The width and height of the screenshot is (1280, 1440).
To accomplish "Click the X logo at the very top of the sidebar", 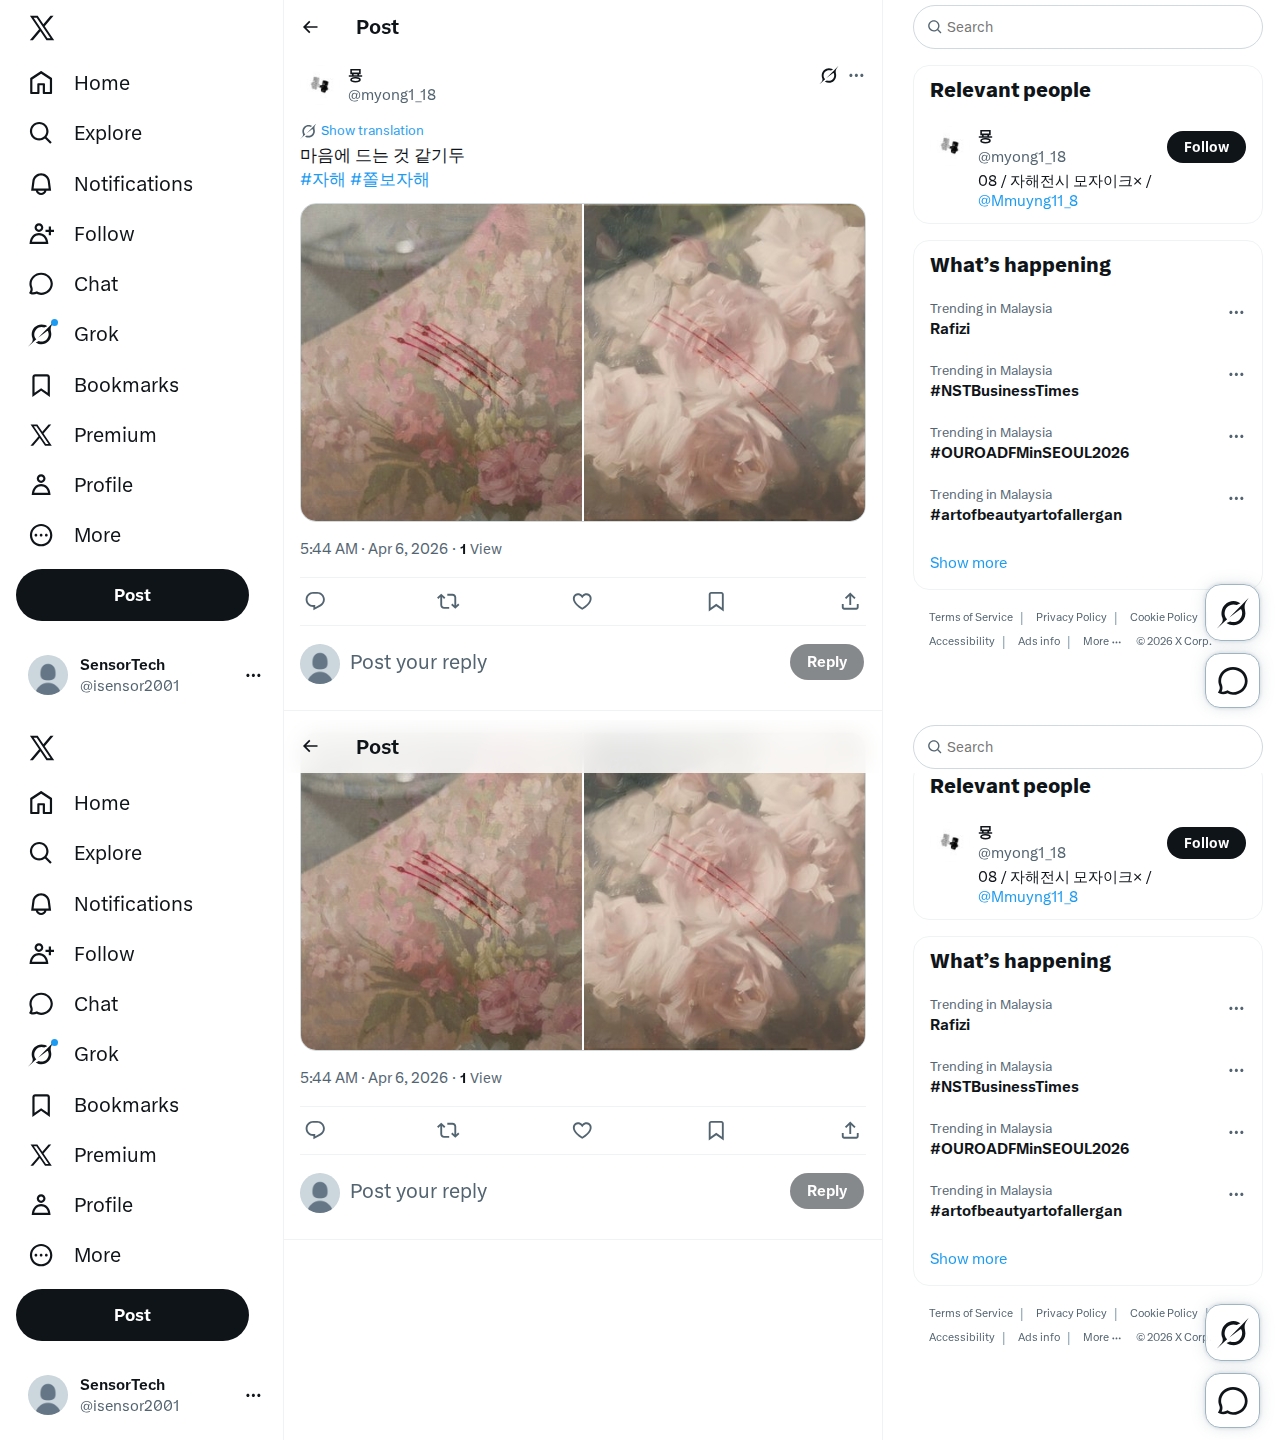I will pyautogui.click(x=42, y=28).
